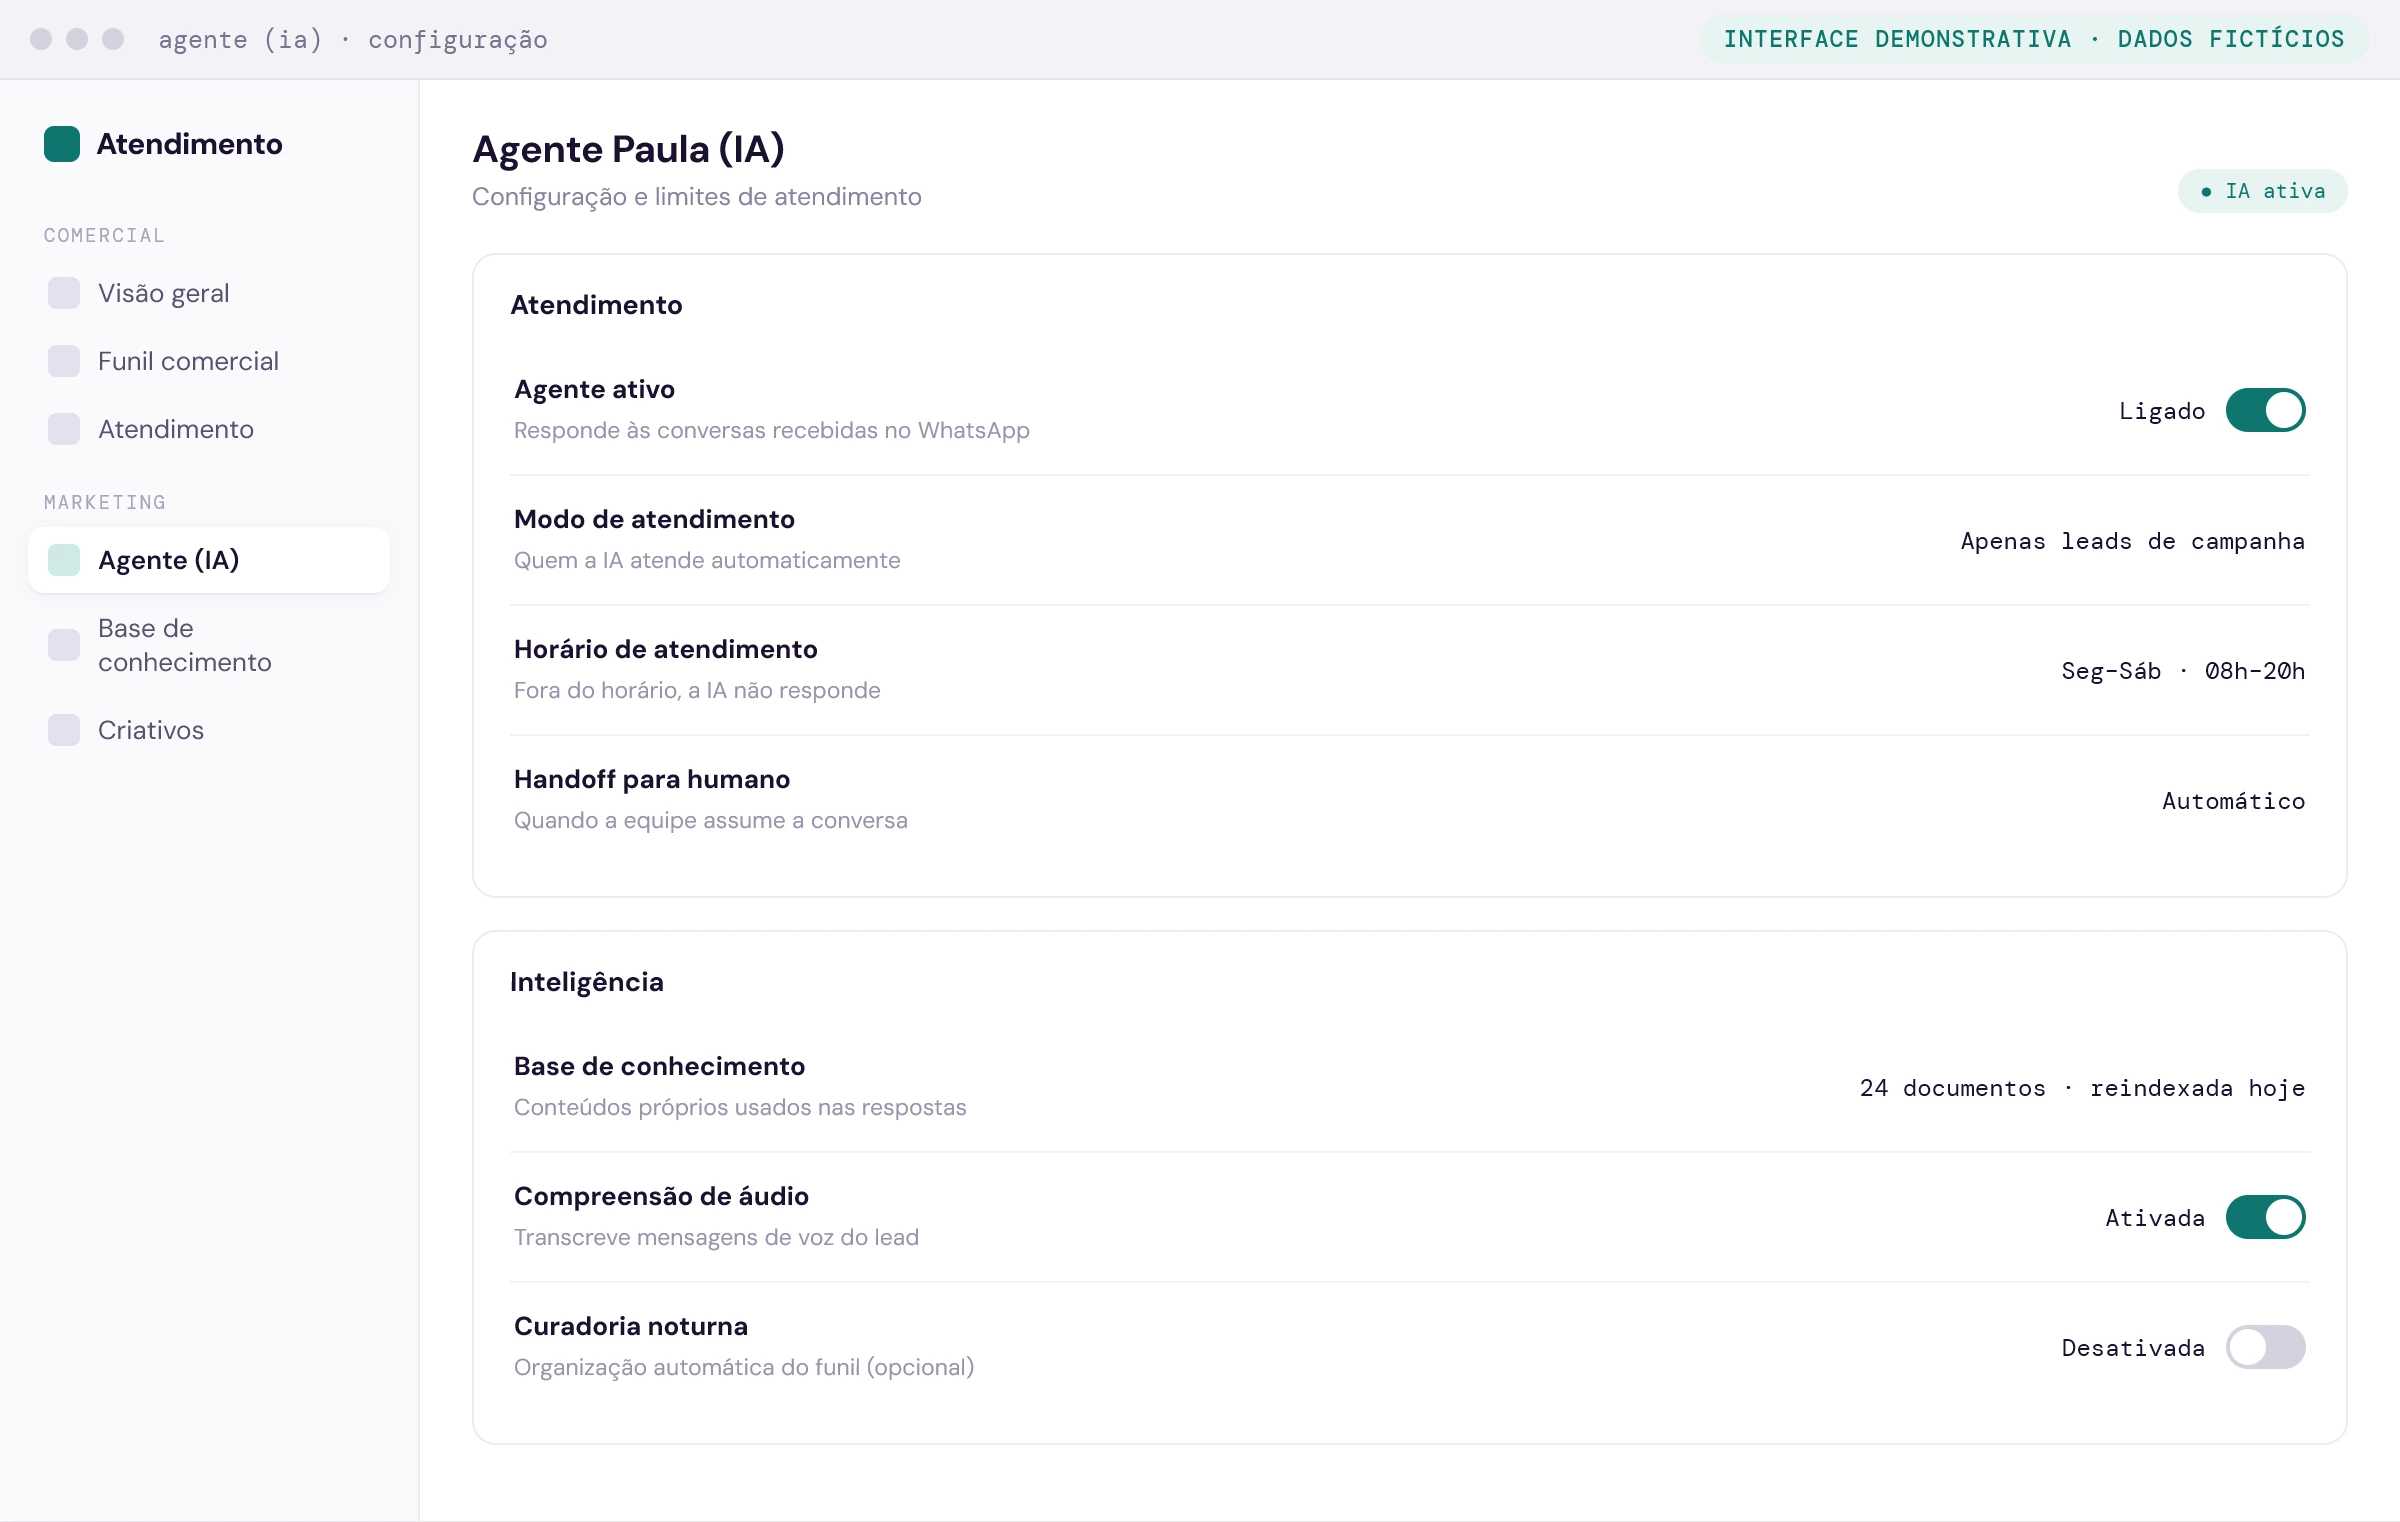Open Visão geral in the sidebar
Screen dimensions: 2400x1522
pyautogui.click(x=209, y=293)
